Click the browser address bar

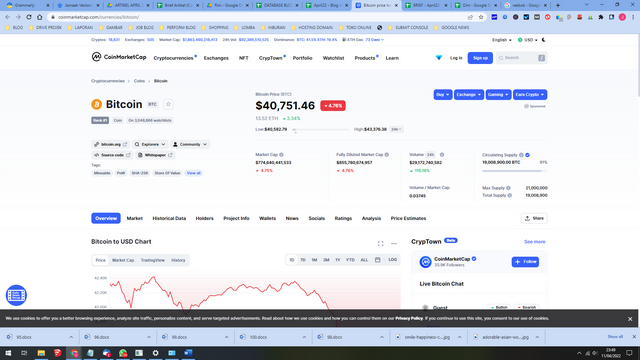[261, 17]
